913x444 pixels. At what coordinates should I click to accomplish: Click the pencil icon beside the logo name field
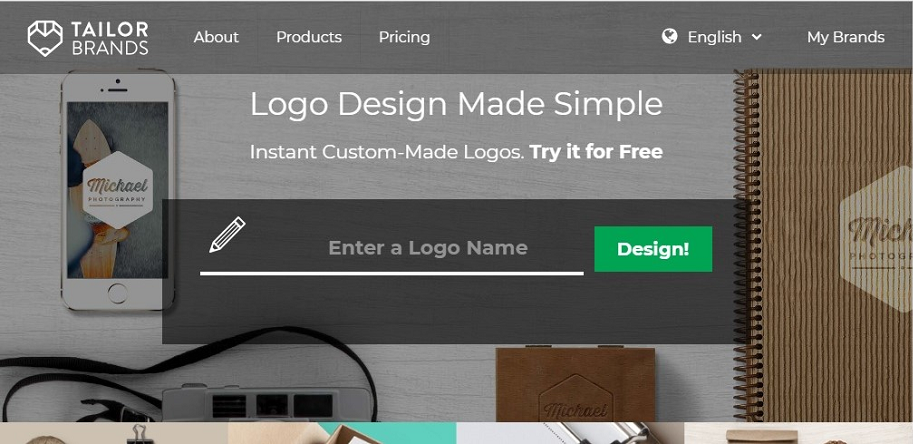227,235
